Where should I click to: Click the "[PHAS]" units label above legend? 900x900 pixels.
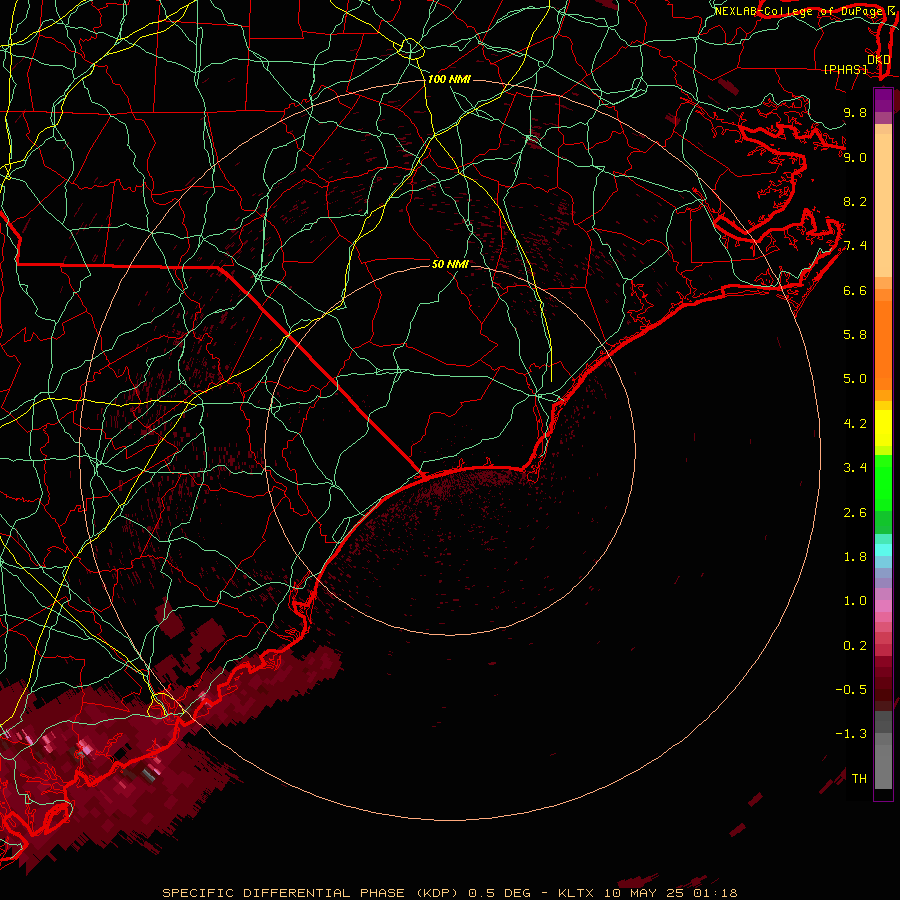[845, 69]
